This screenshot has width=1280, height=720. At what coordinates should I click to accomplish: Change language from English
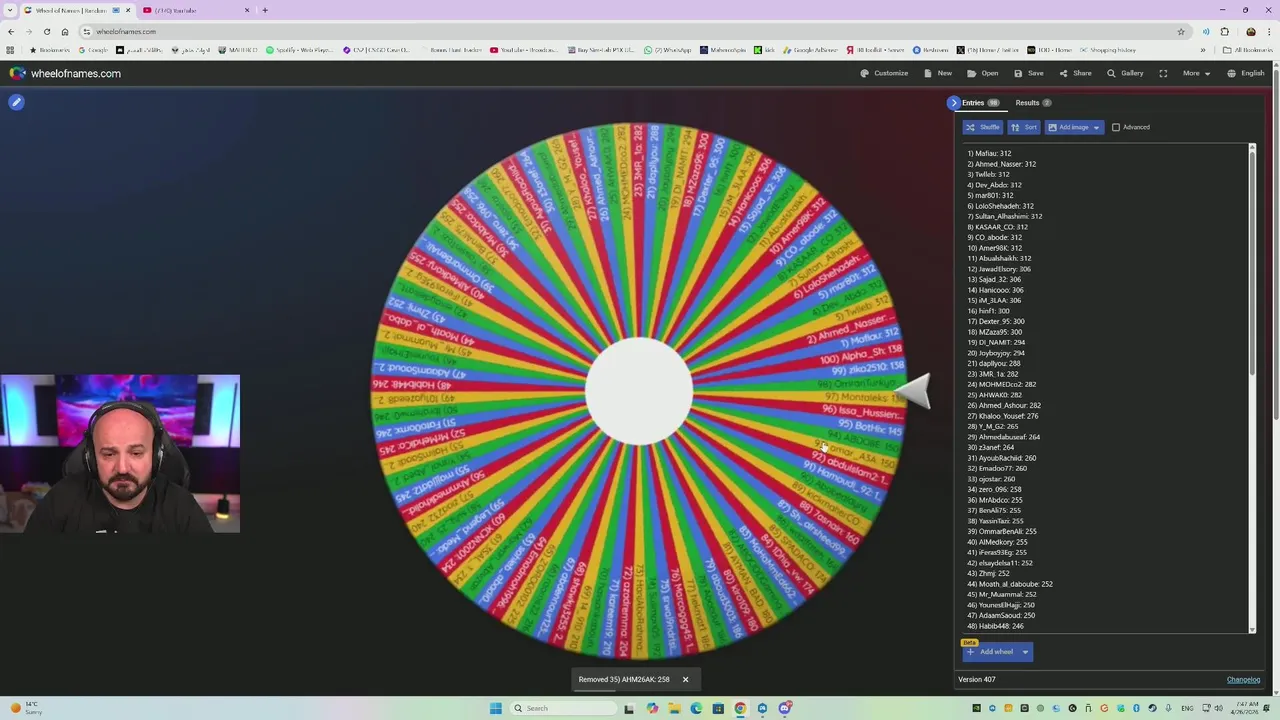coord(1247,73)
